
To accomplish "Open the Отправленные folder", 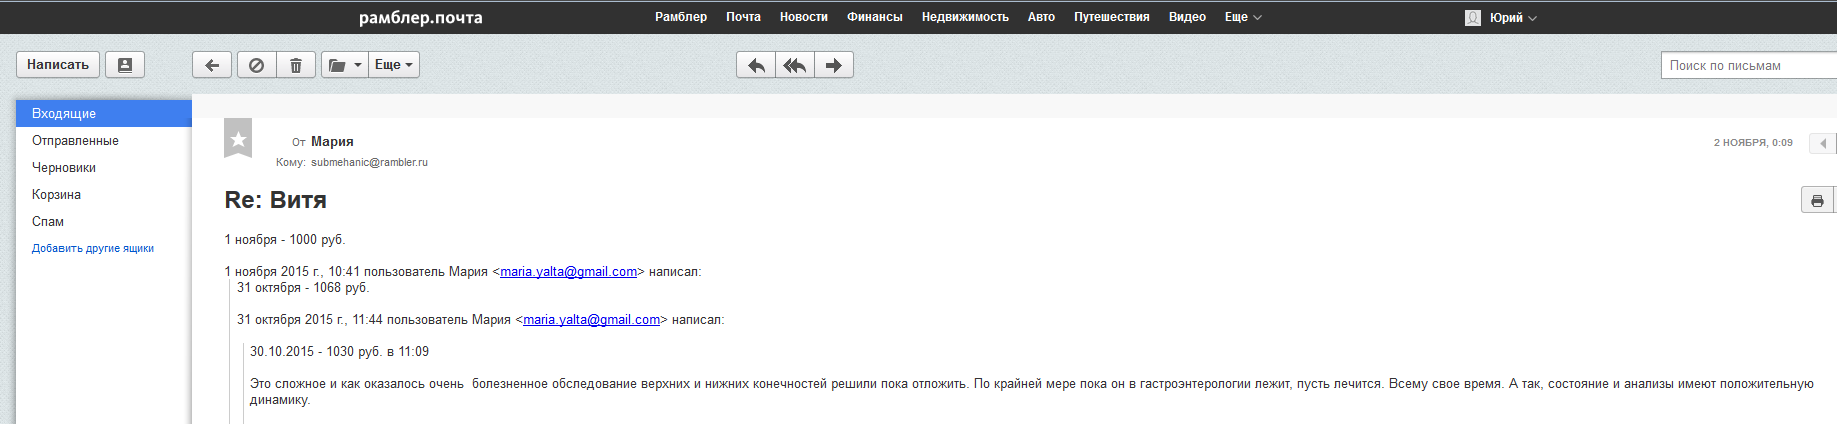I will (75, 141).
